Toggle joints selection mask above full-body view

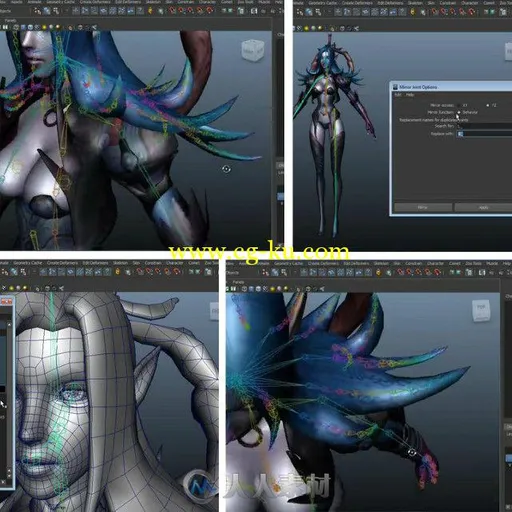[347, 12]
